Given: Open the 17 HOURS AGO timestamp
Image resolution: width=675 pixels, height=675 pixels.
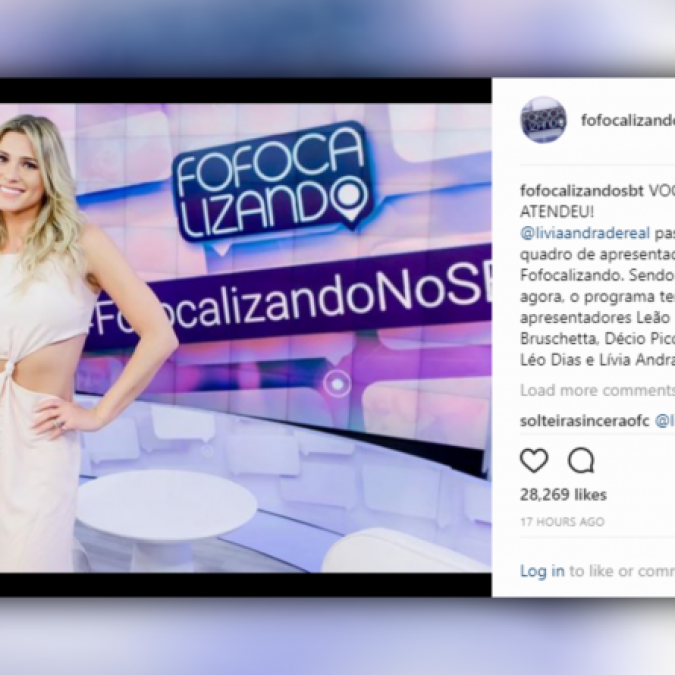Looking at the screenshot, I should [562, 522].
